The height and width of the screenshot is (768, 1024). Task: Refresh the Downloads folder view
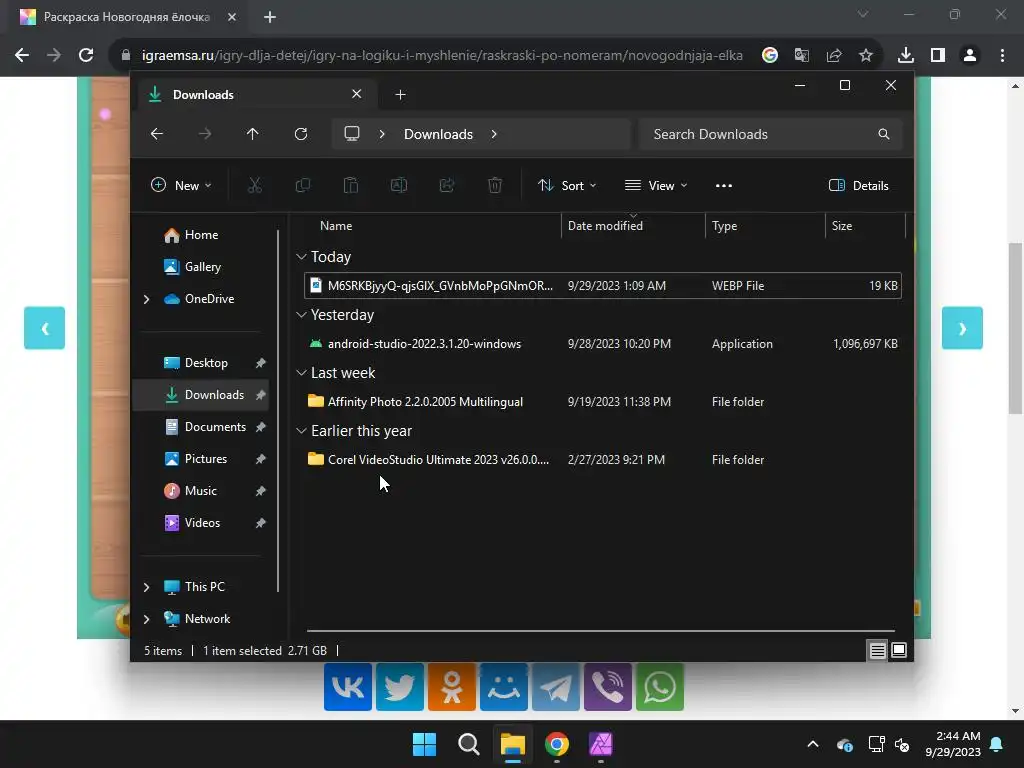tap(300, 134)
